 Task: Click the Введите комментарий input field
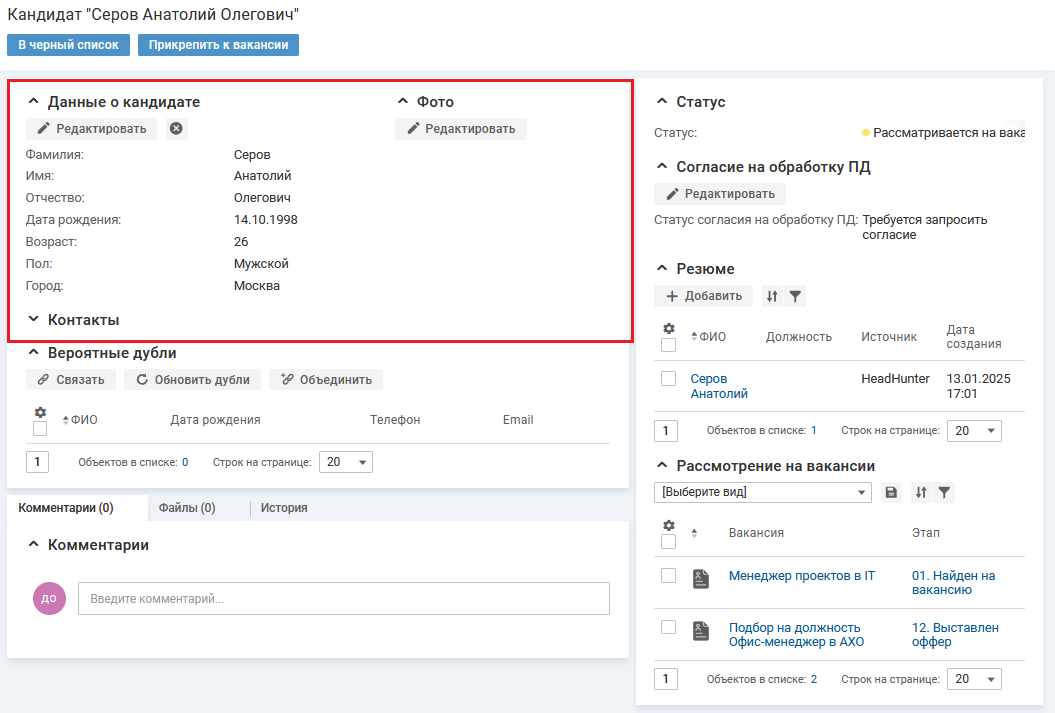[343, 599]
